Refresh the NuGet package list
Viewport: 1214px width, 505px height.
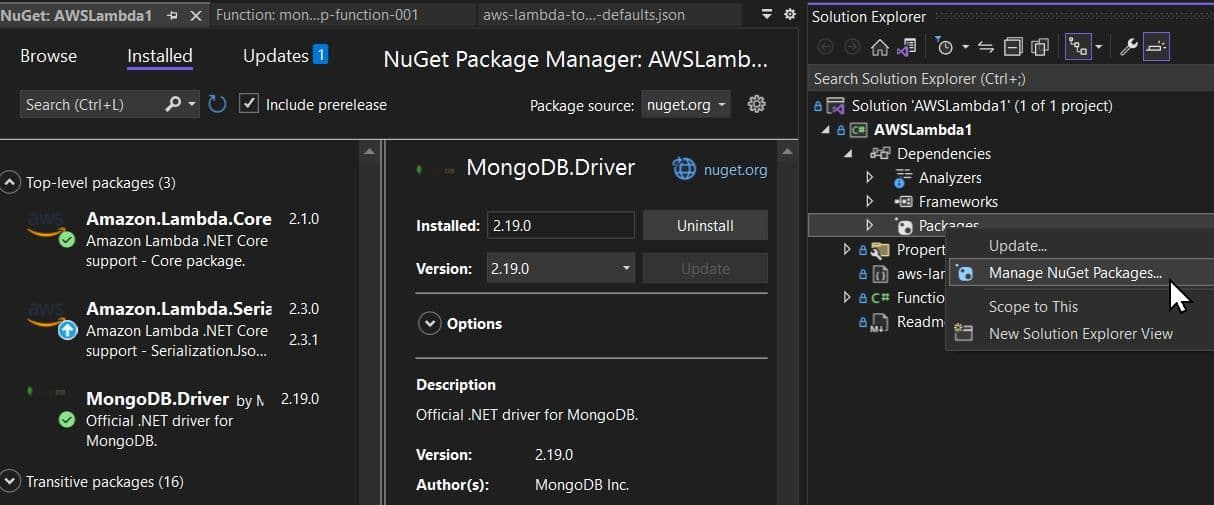tap(217, 104)
